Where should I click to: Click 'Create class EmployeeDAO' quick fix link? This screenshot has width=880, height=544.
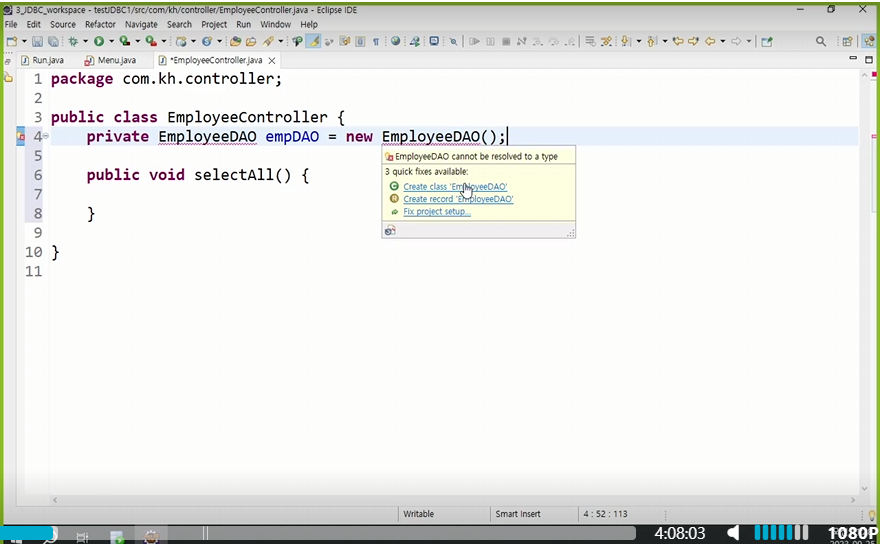point(455,186)
